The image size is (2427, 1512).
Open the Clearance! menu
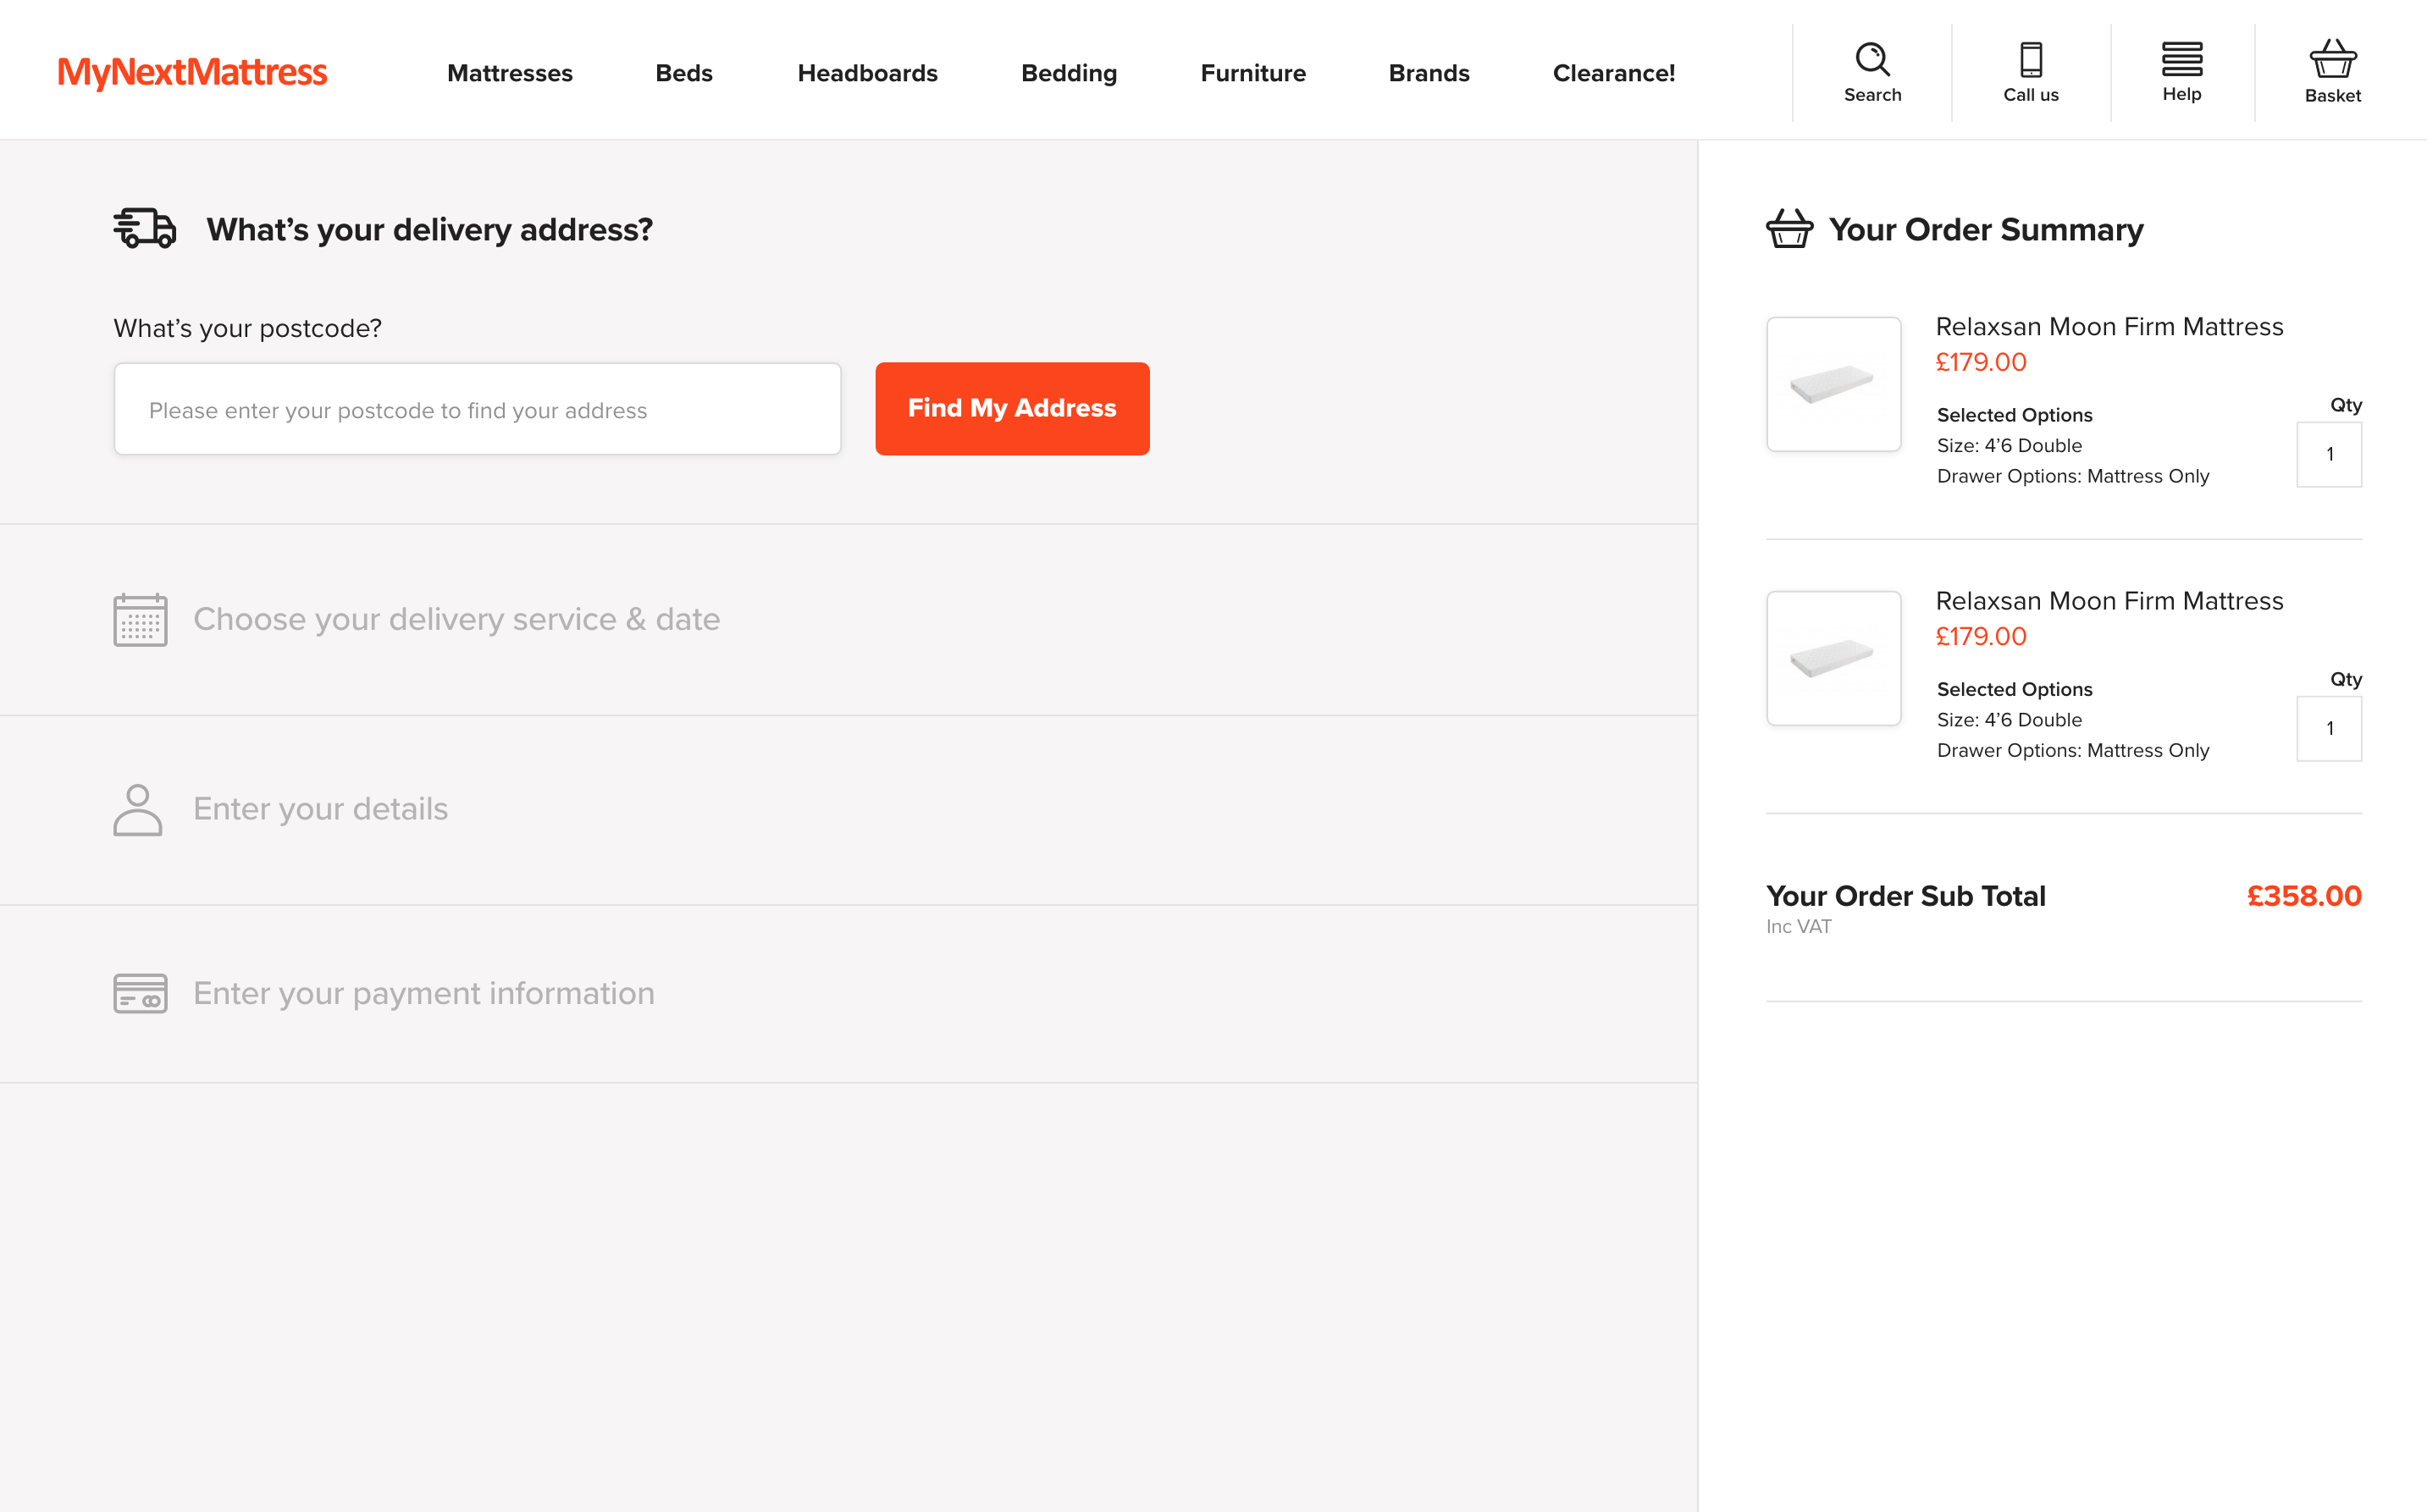(x=1614, y=73)
